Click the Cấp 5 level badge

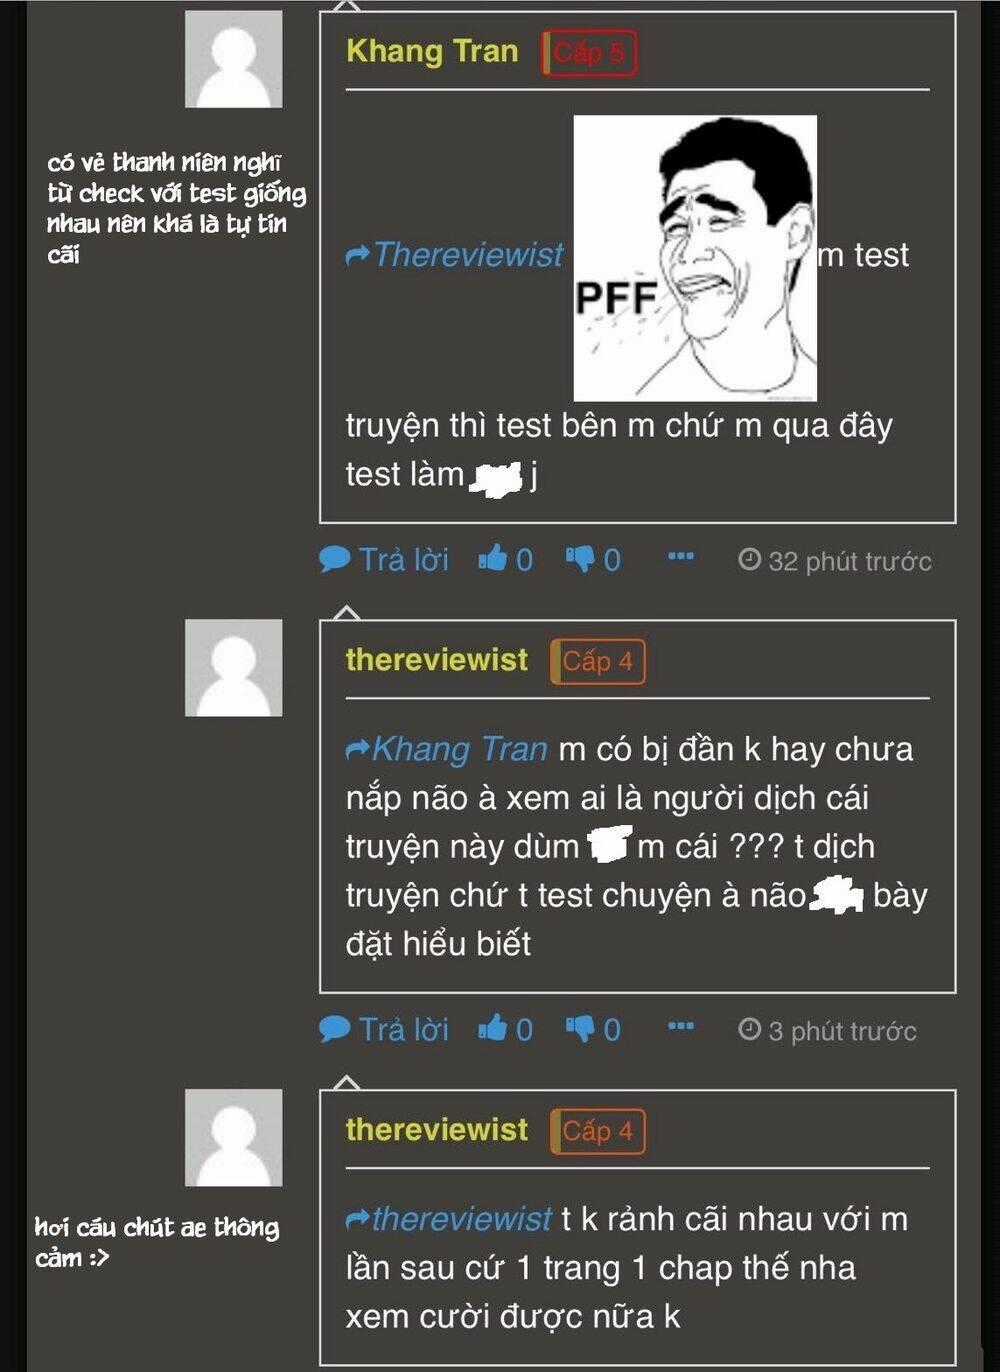pyautogui.click(x=590, y=53)
